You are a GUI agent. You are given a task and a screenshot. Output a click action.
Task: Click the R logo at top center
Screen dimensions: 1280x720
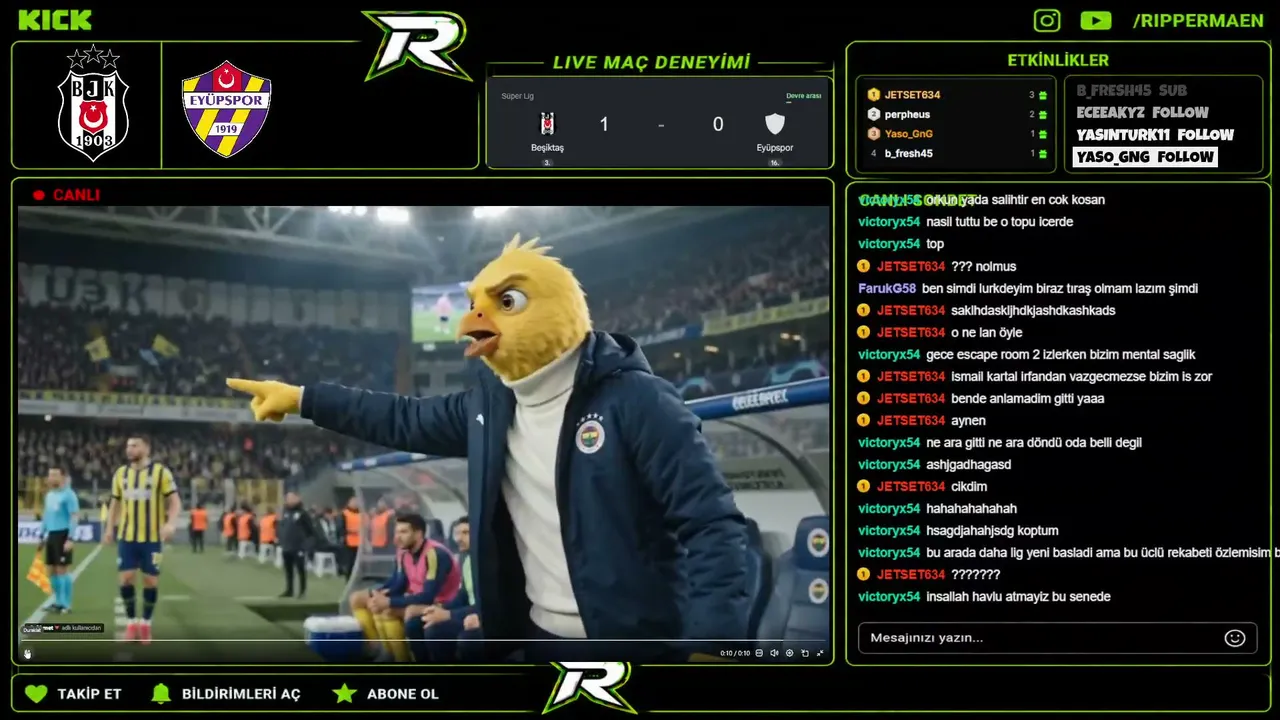coord(416,46)
